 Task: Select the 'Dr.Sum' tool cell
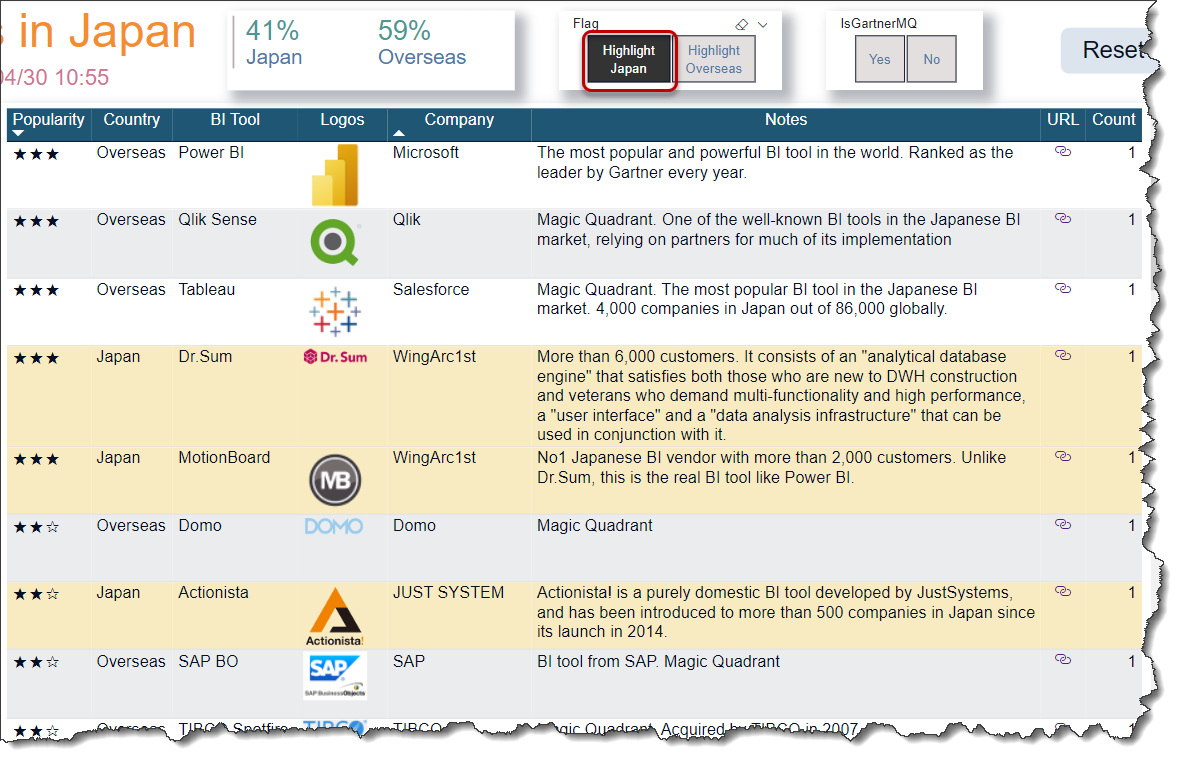tap(205, 356)
